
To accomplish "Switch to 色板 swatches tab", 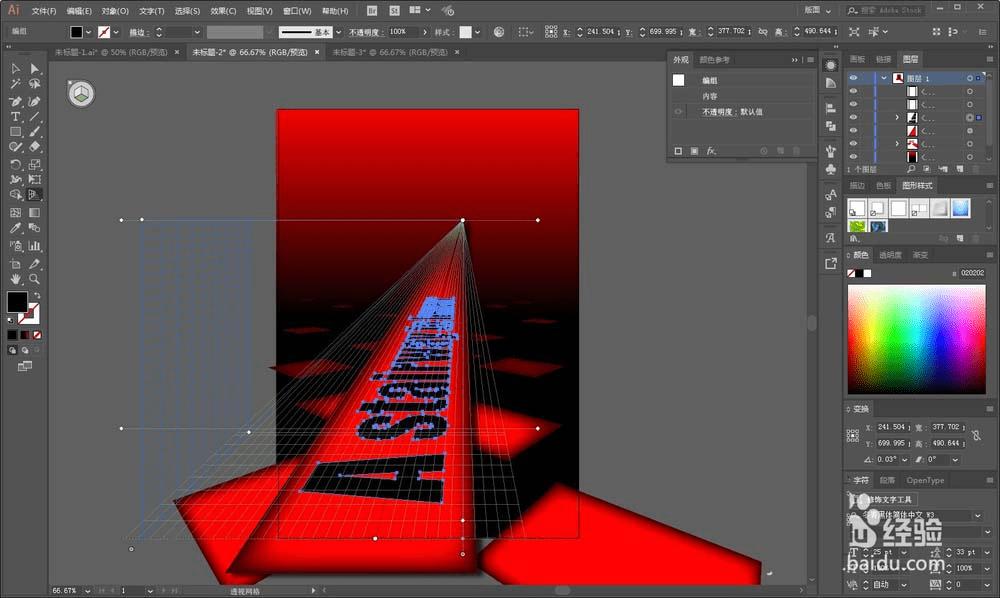I will click(x=883, y=186).
